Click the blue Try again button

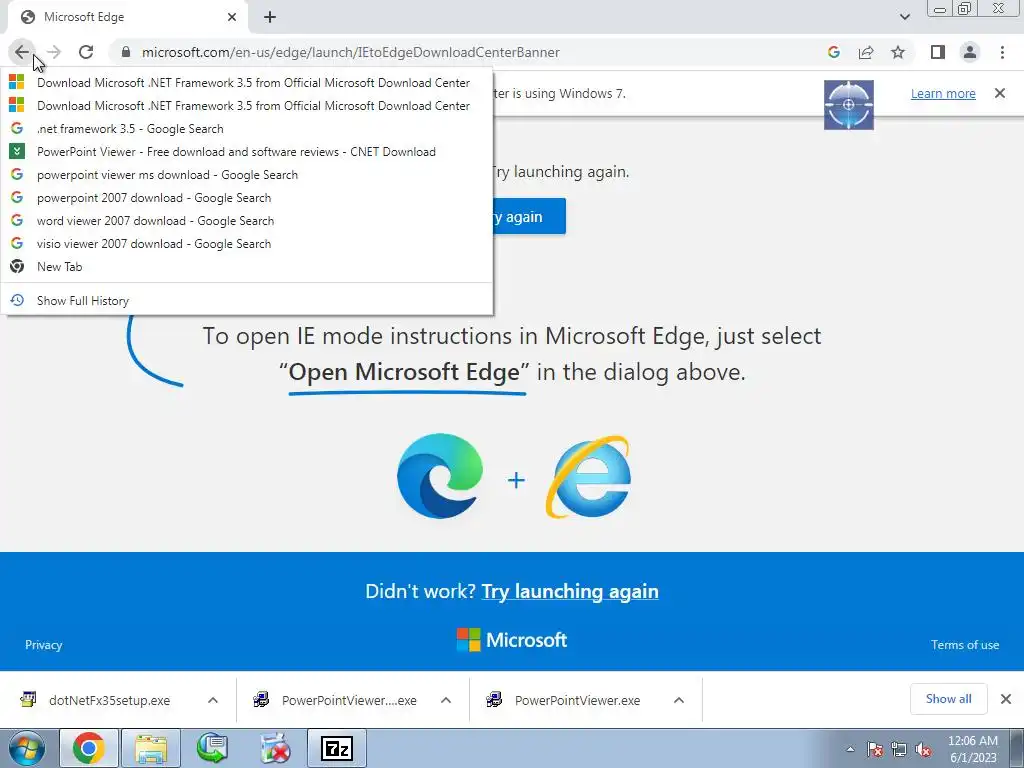click(529, 216)
